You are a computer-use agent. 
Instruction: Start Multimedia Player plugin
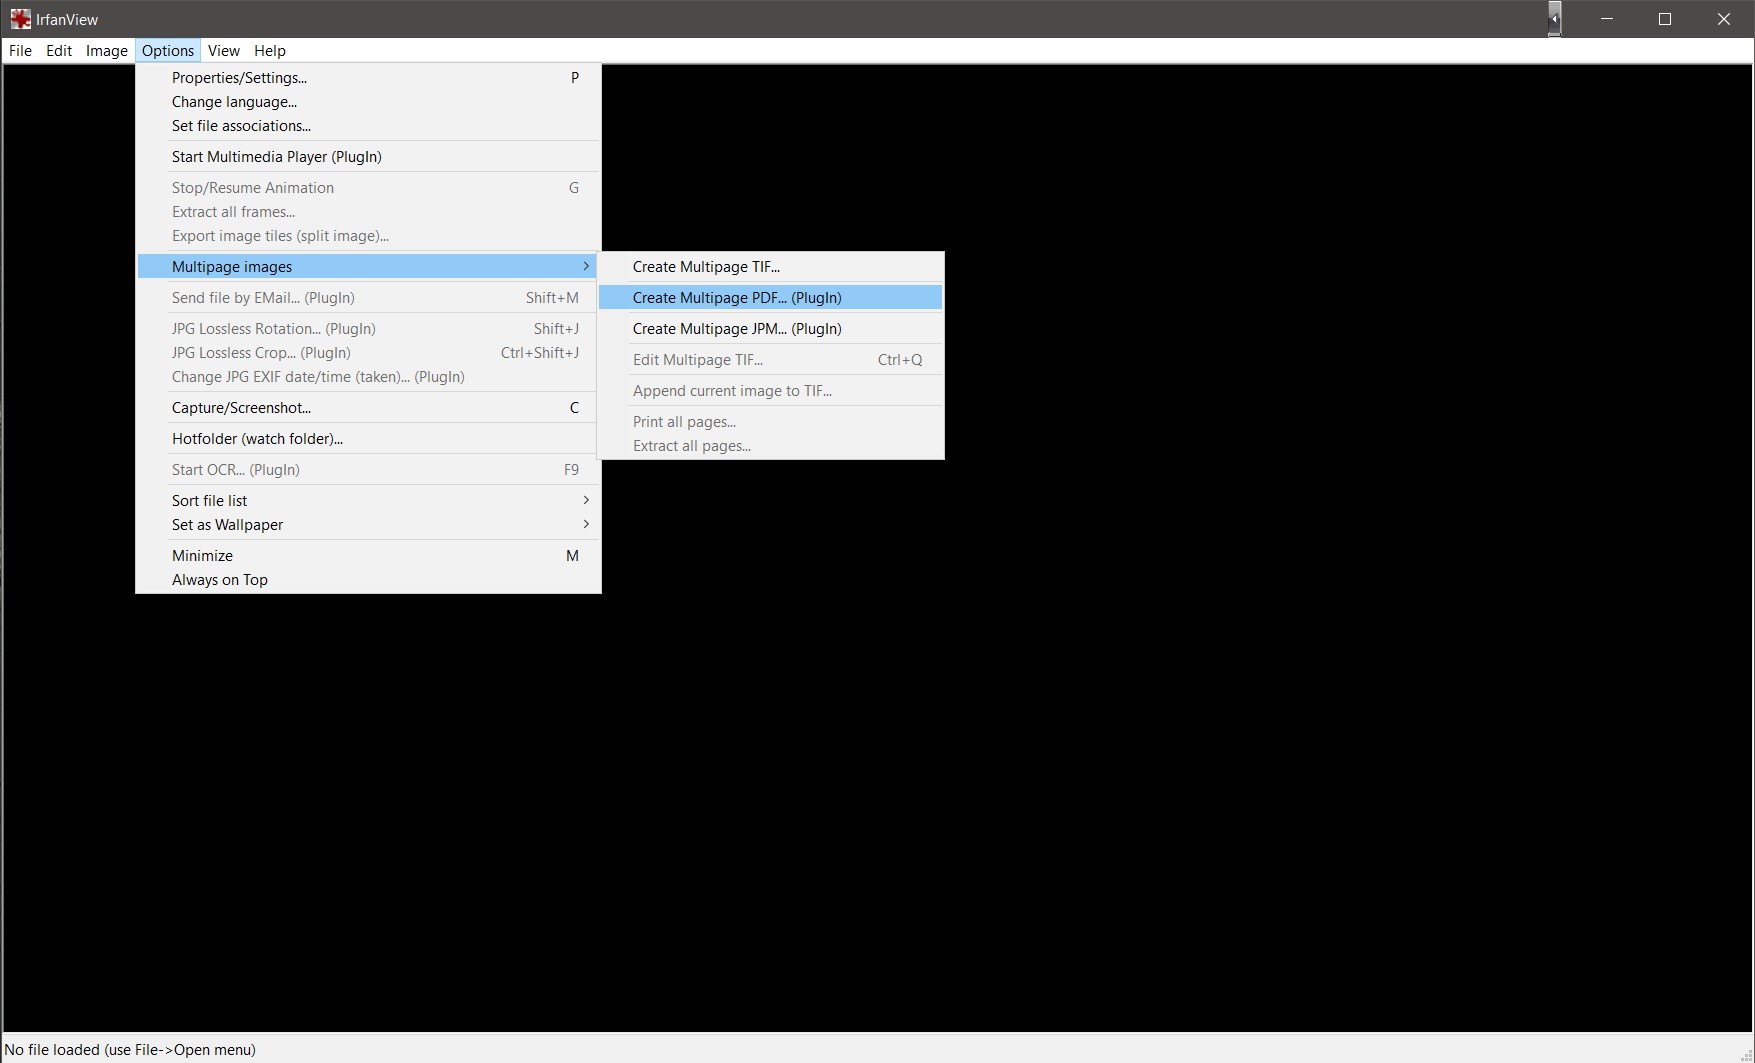coord(369,157)
